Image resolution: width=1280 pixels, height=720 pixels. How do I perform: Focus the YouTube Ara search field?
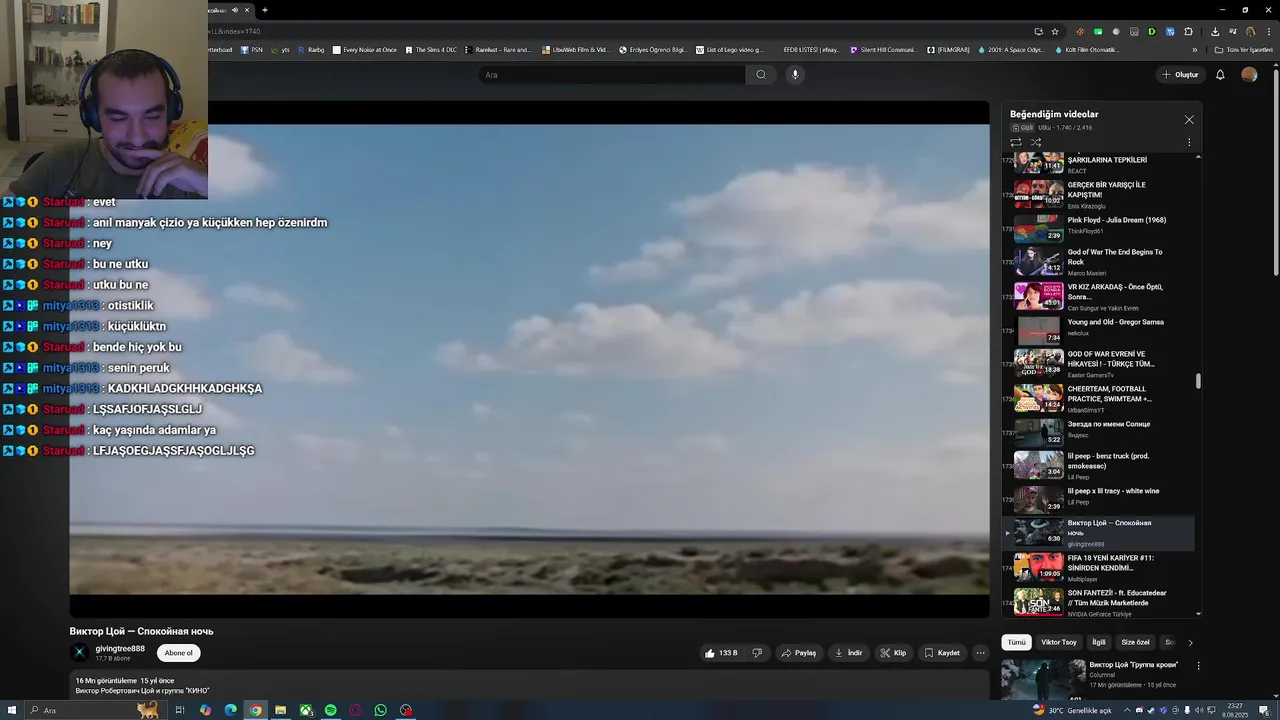(612, 75)
